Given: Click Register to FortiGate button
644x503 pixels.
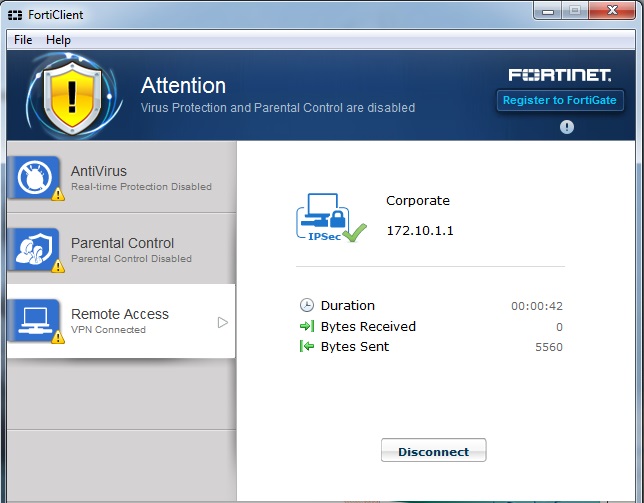Looking at the screenshot, I should 559,100.
